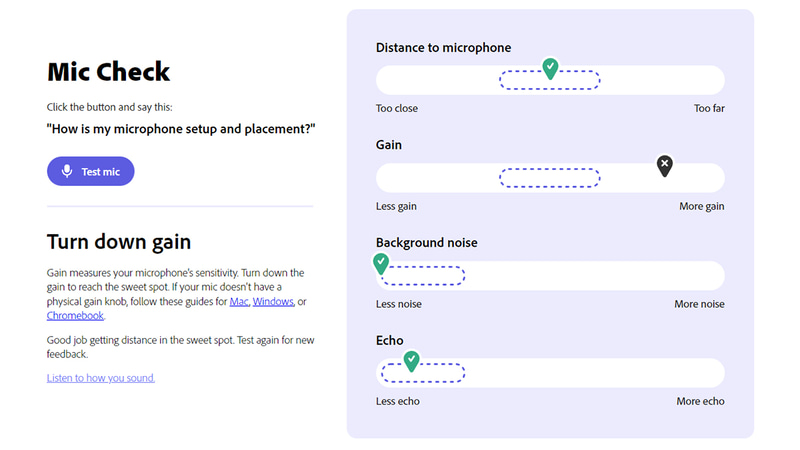Click the Gain sweet spot dashed zone

point(549,178)
